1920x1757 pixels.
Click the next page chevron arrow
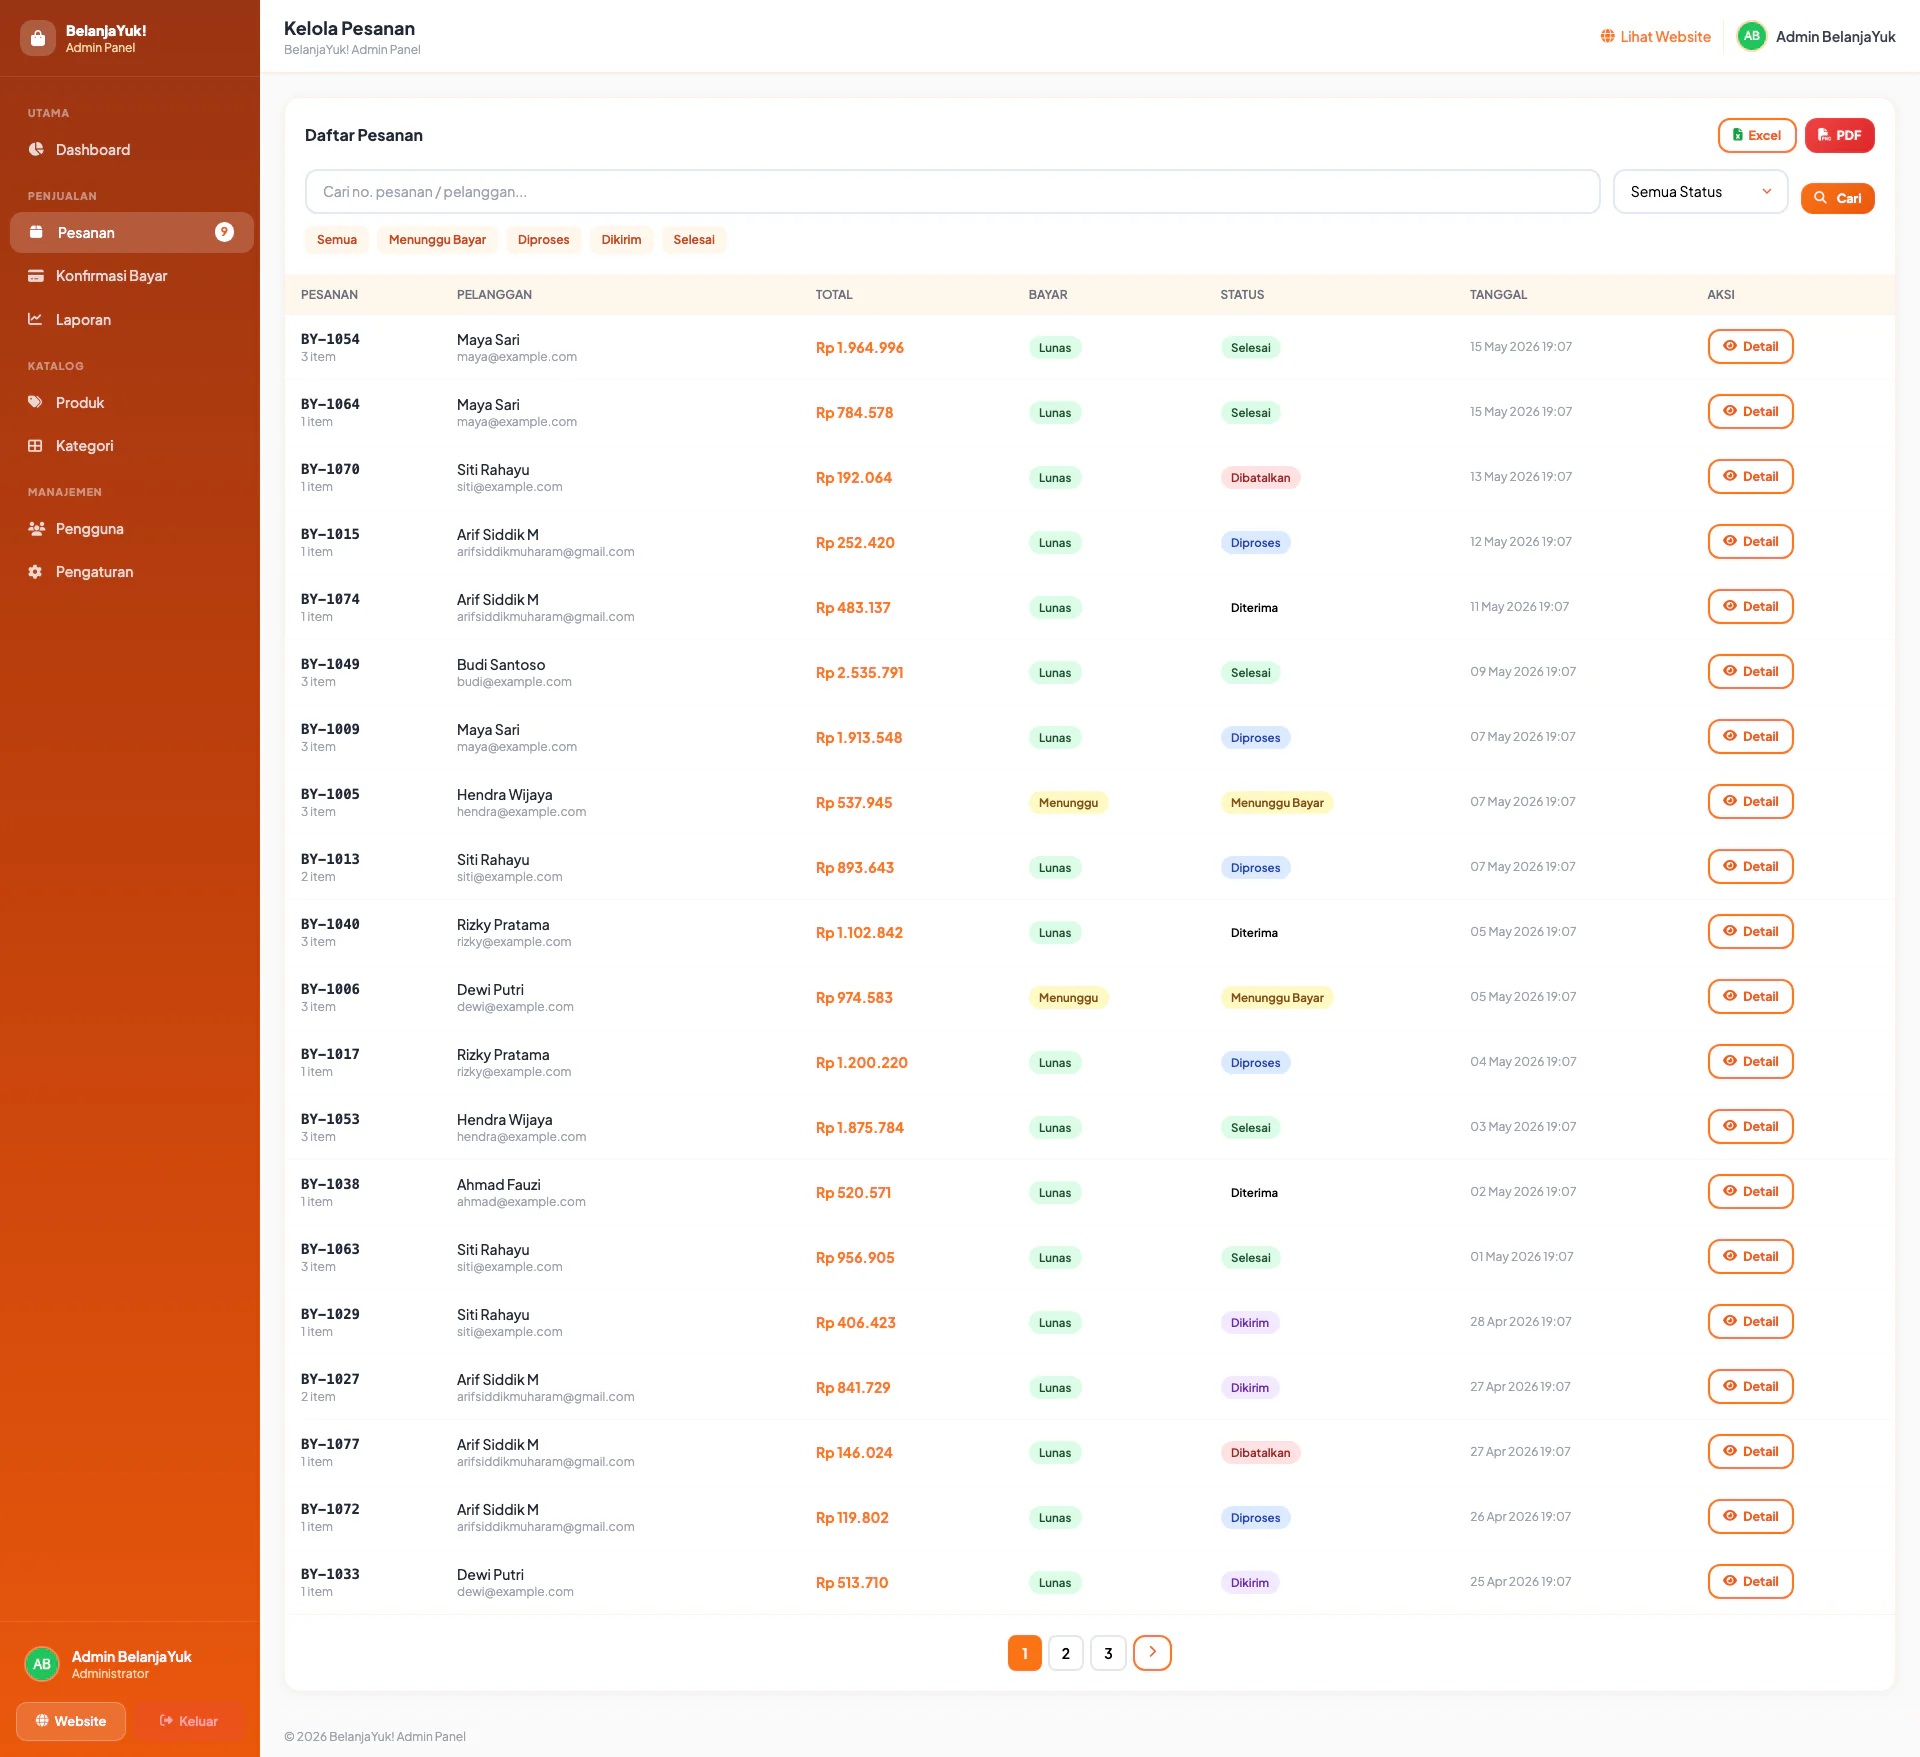tap(1152, 1653)
